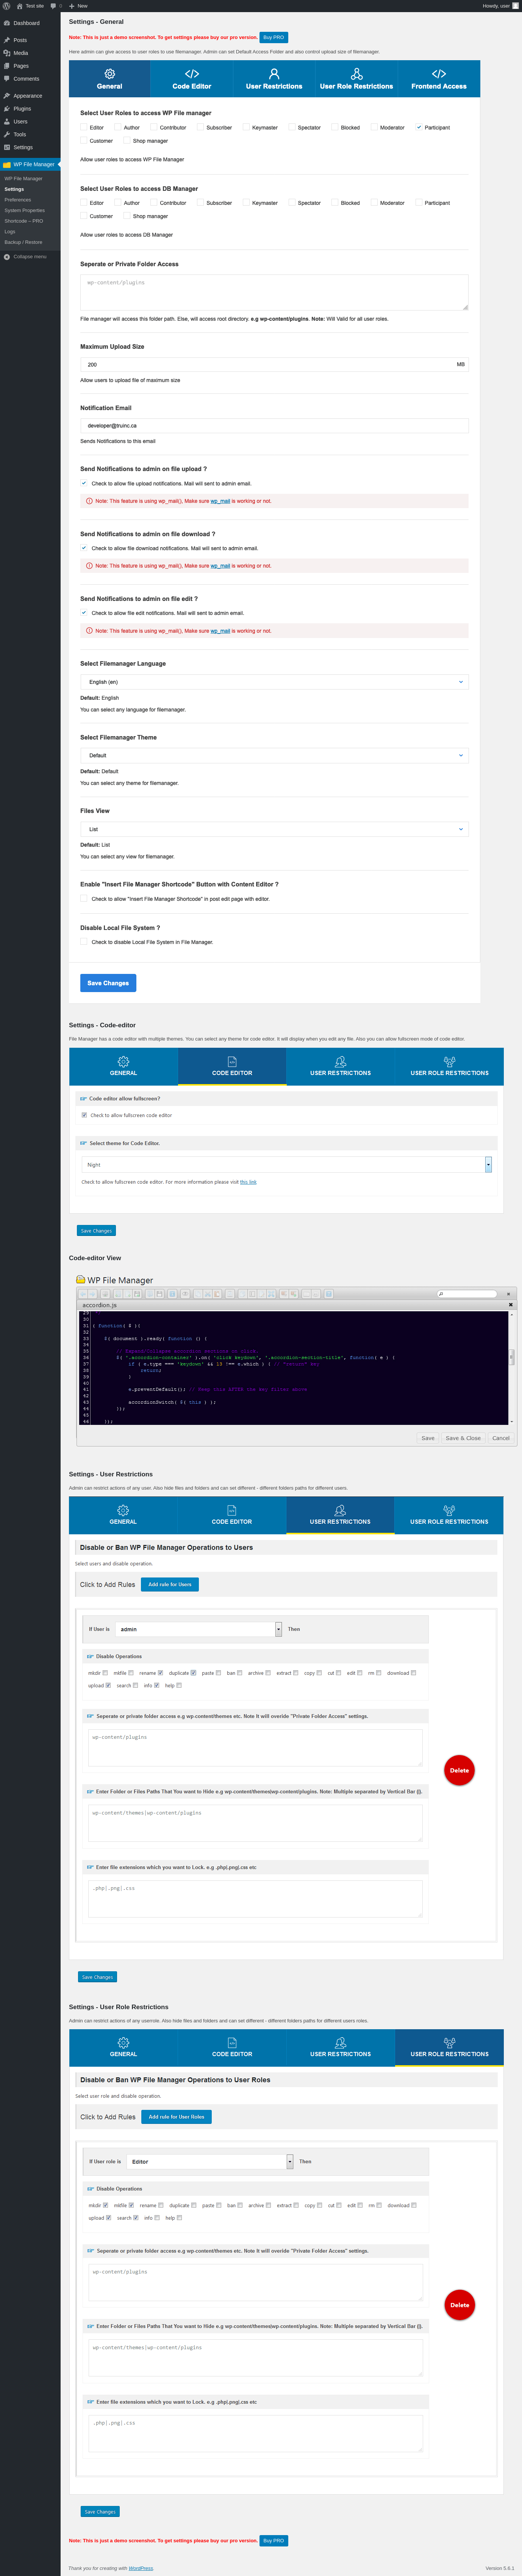Screen dimensions: 522x2576
Task: Click the Appearance brush icon
Action: pos(7,96)
